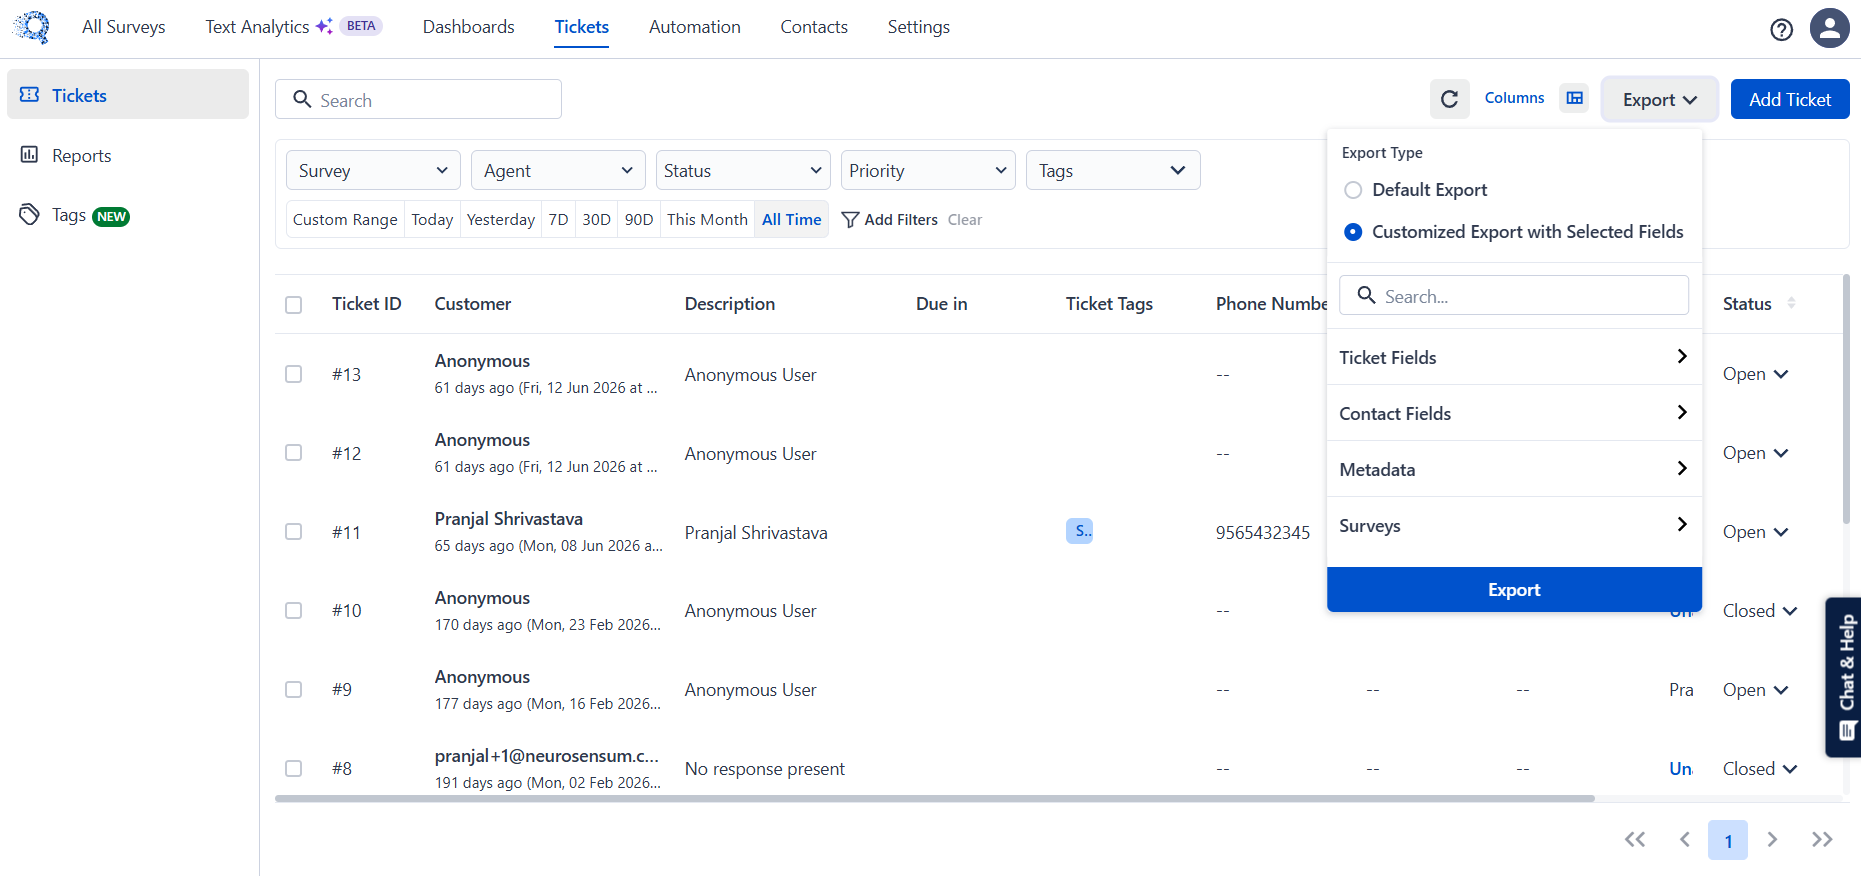Select the Default Export radio button
Image resolution: width=1861 pixels, height=876 pixels.
pyautogui.click(x=1353, y=190)
